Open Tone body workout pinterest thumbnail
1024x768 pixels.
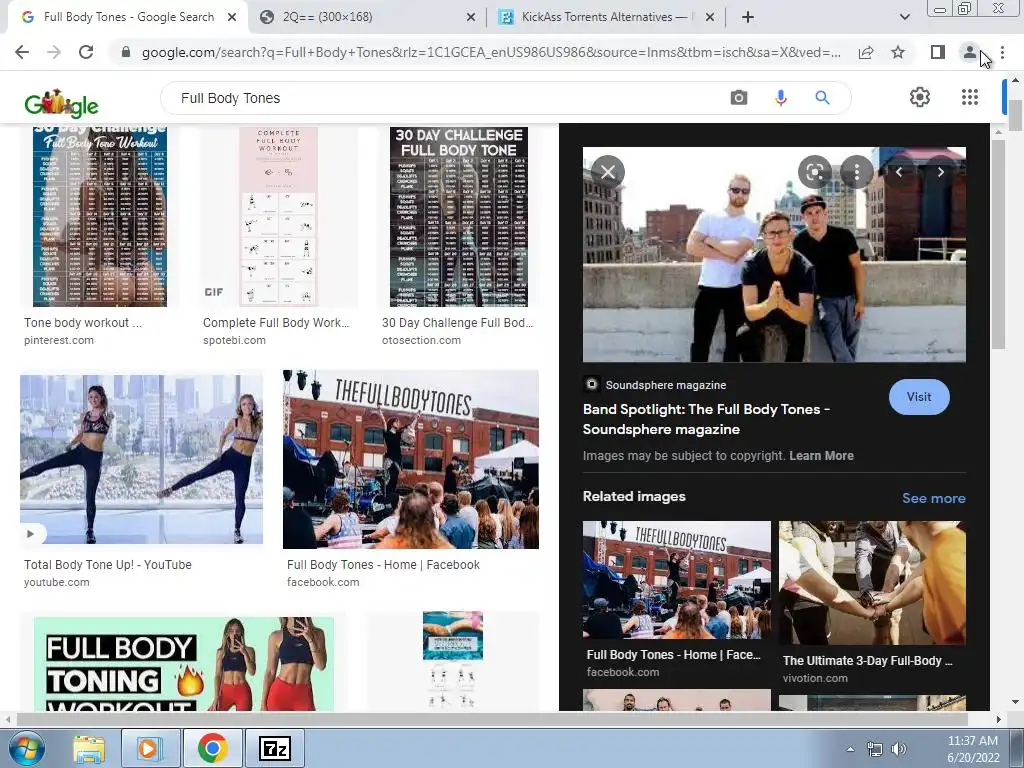click(100, 217)
